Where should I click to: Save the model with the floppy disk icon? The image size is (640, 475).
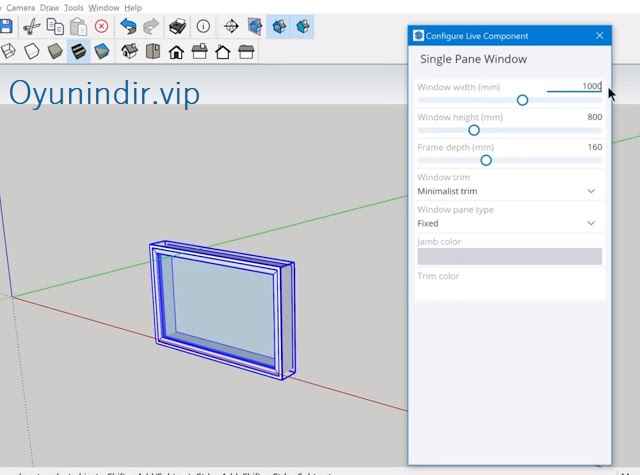point(6,27)
